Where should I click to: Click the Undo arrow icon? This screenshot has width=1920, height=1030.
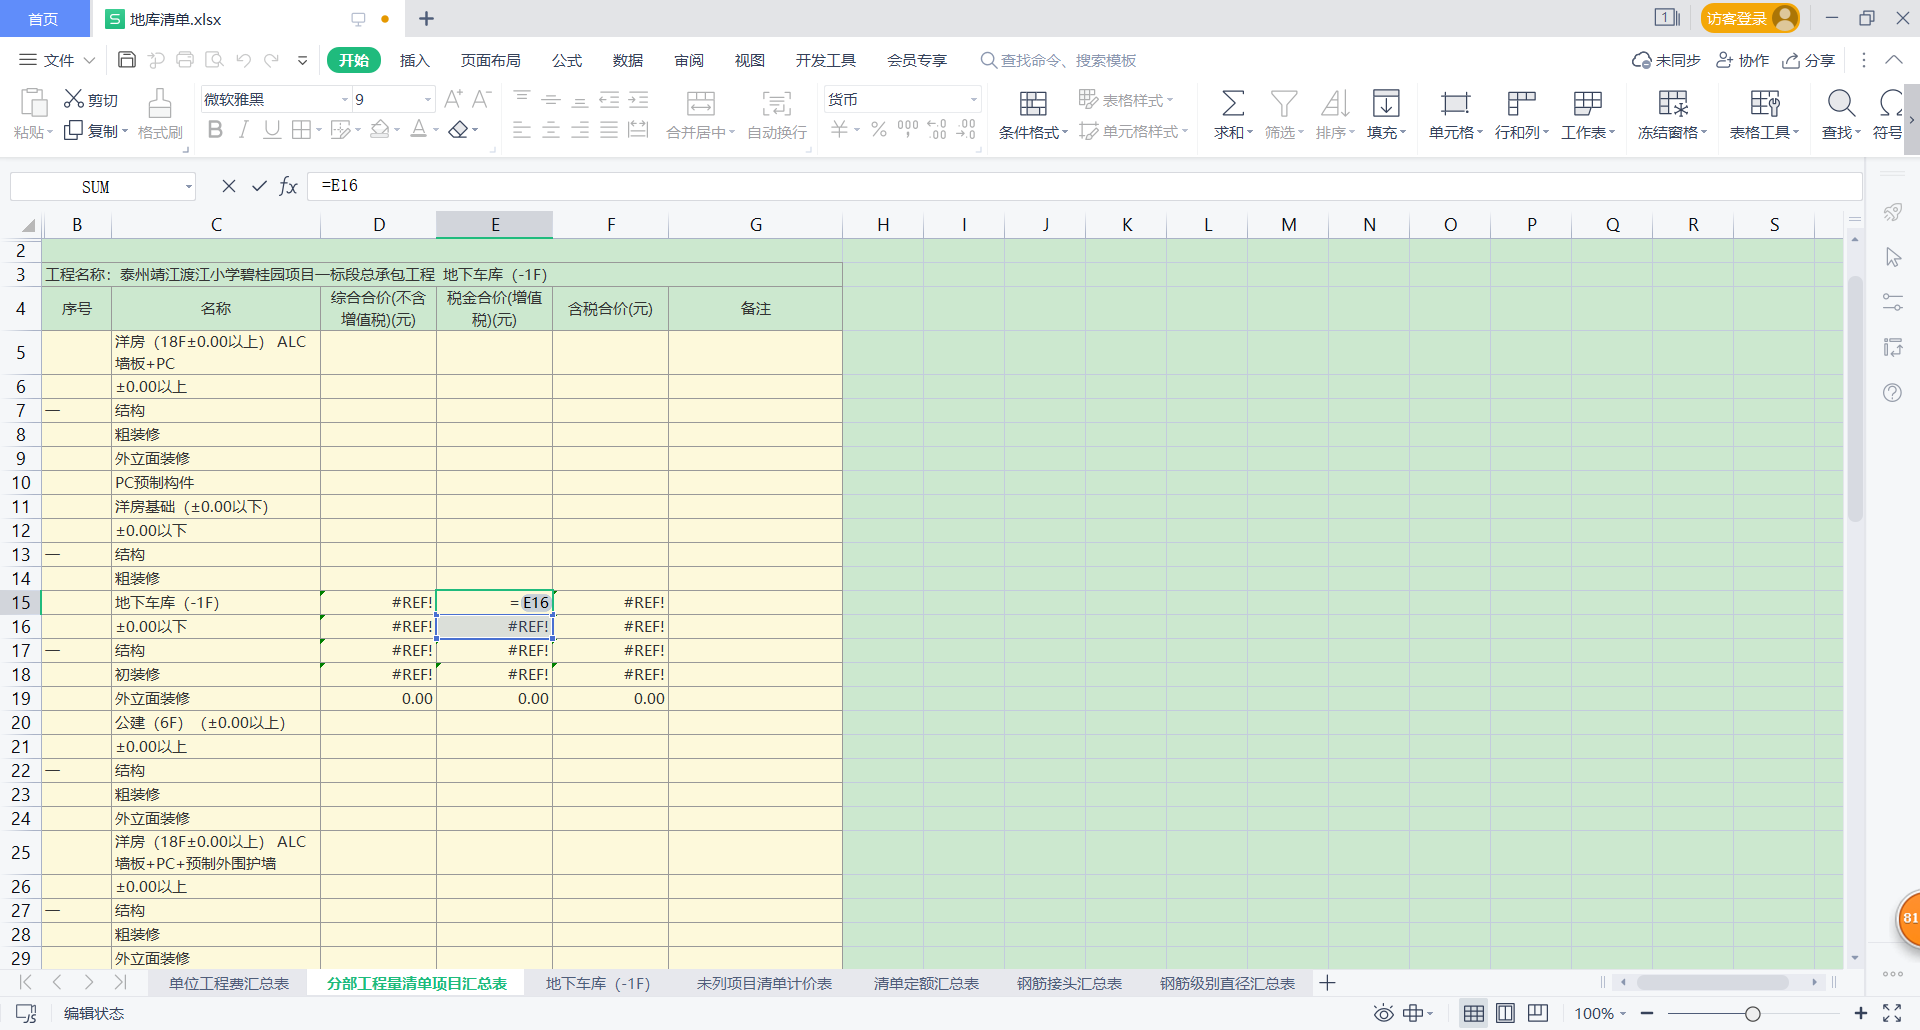click(243, 60)
